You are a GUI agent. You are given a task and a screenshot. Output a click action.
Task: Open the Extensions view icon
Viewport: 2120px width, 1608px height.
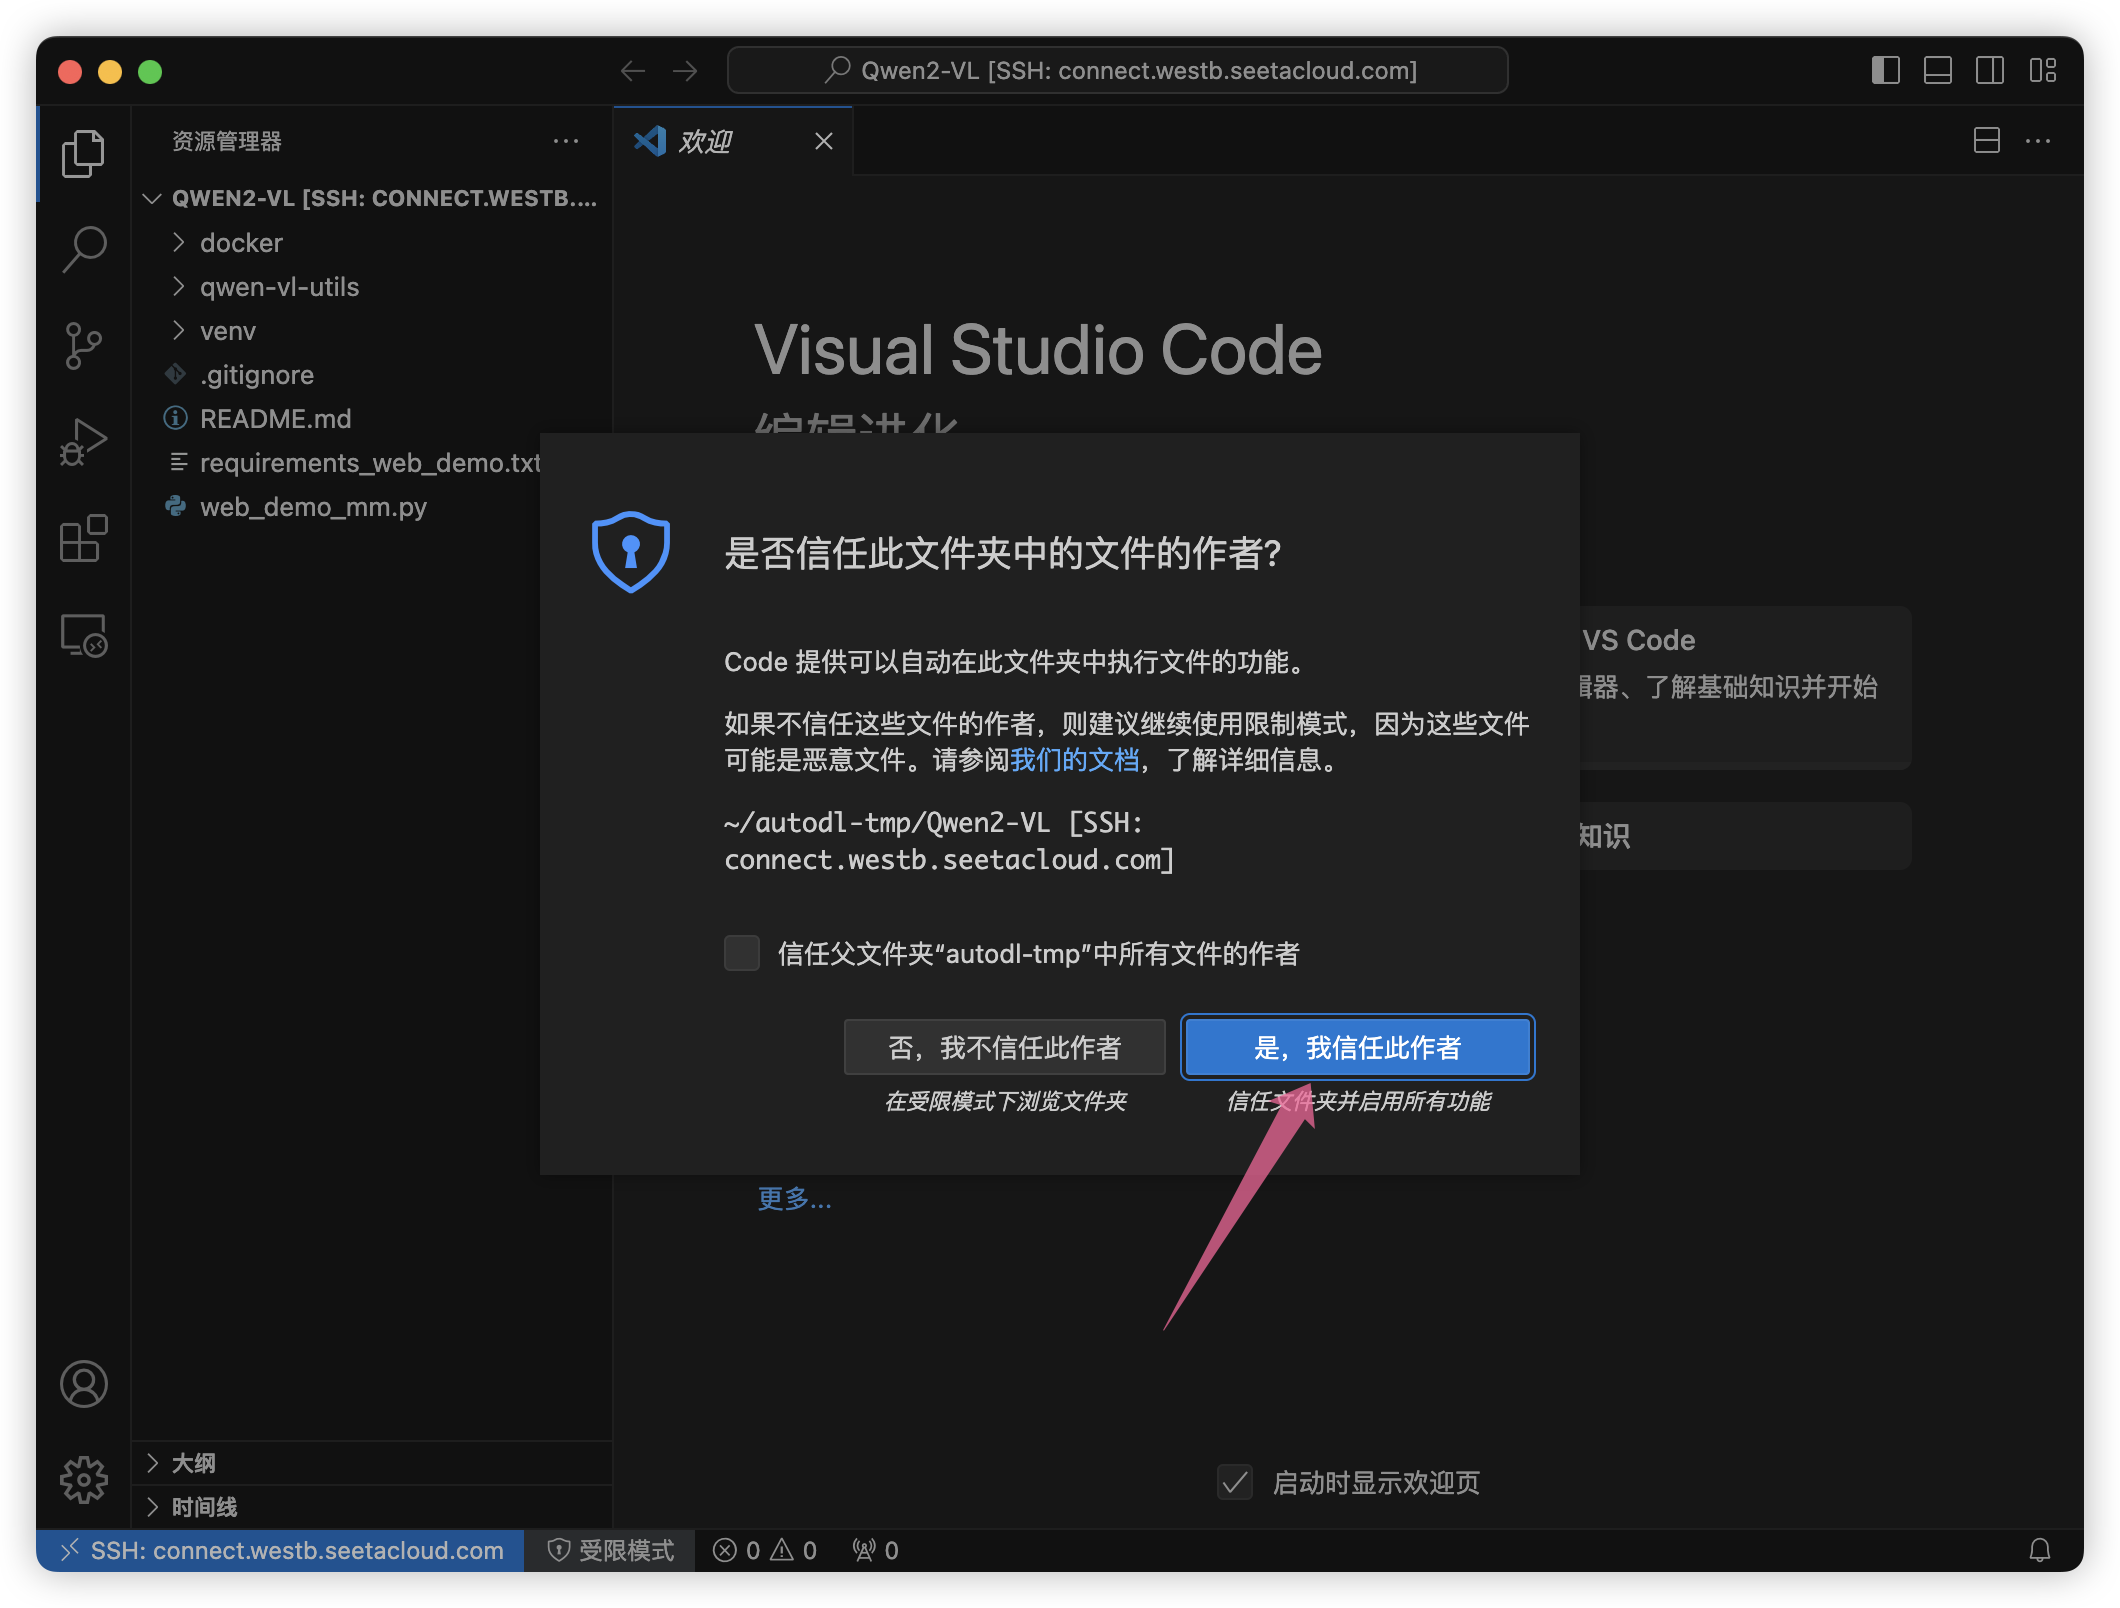[x=84, y=539]
